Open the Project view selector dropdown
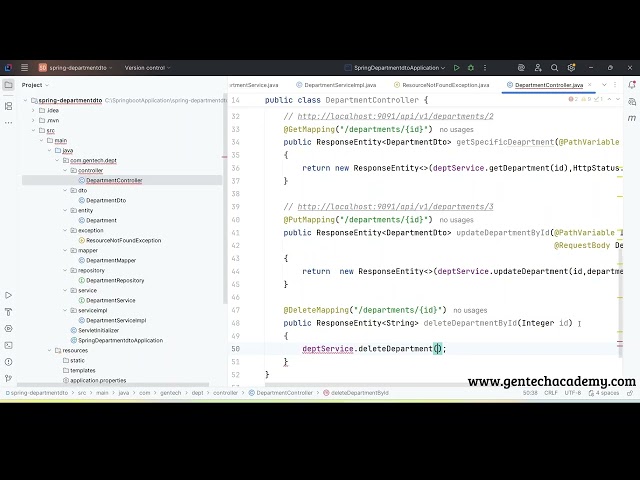 tap(35, 85)
